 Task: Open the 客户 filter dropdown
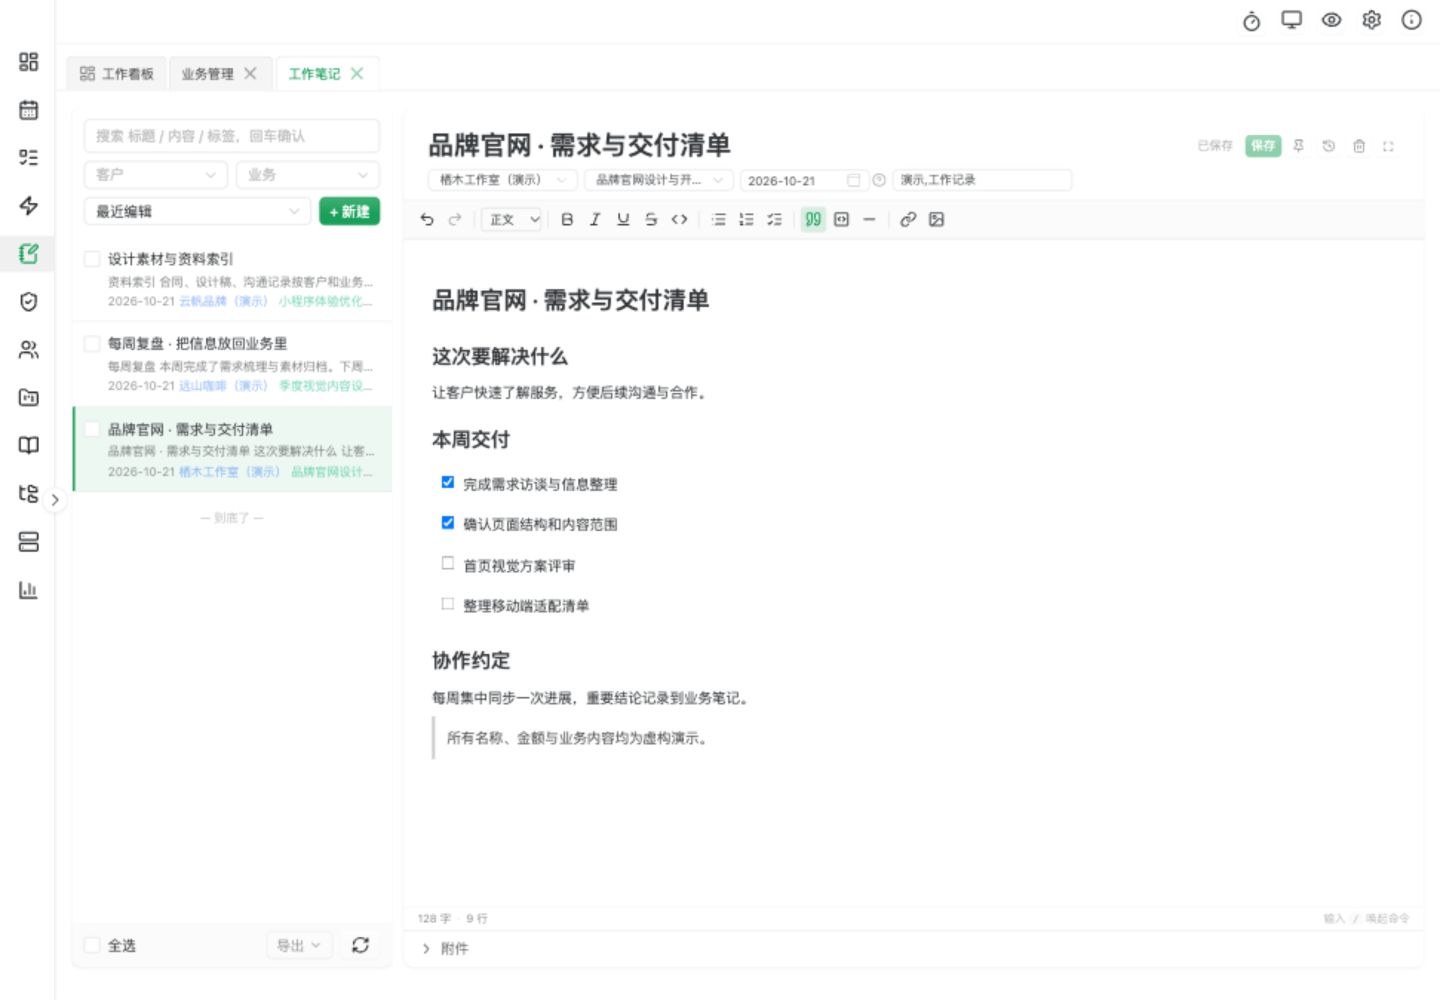click(x=156, y=174)
